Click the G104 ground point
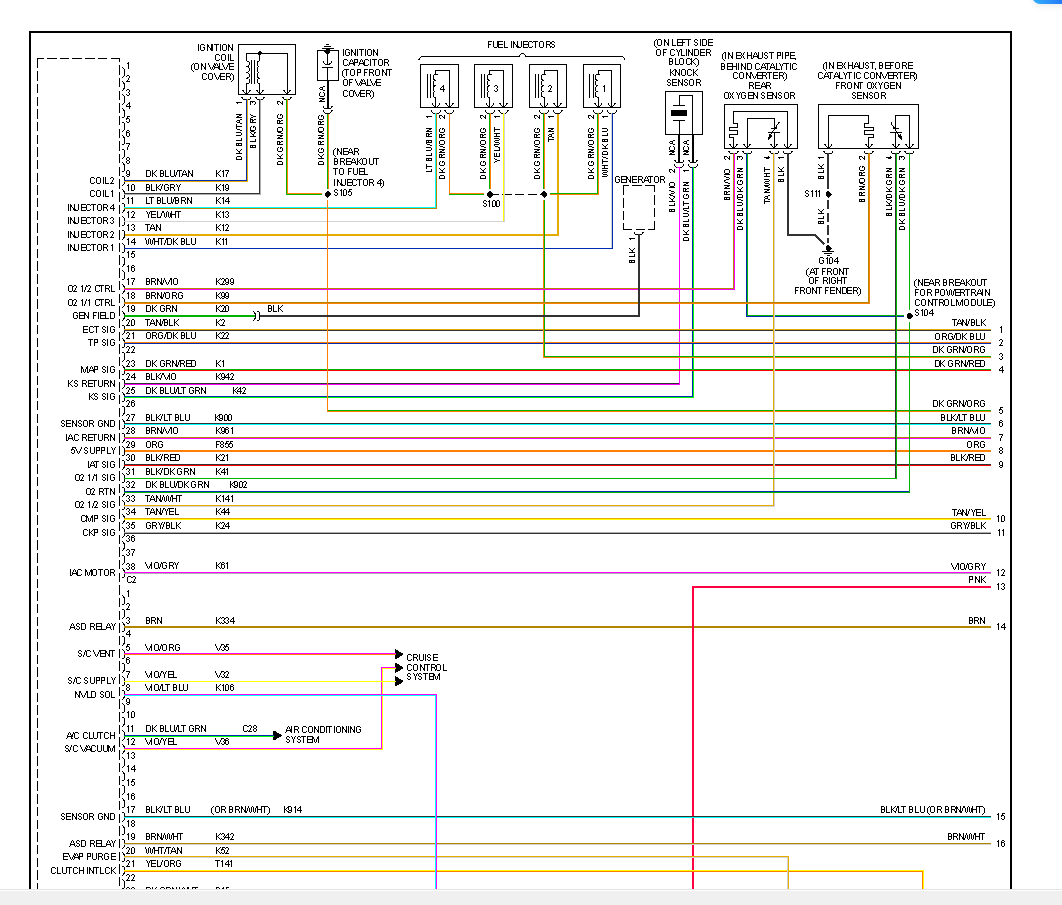Screen dimensions: 1062x905 828,250
